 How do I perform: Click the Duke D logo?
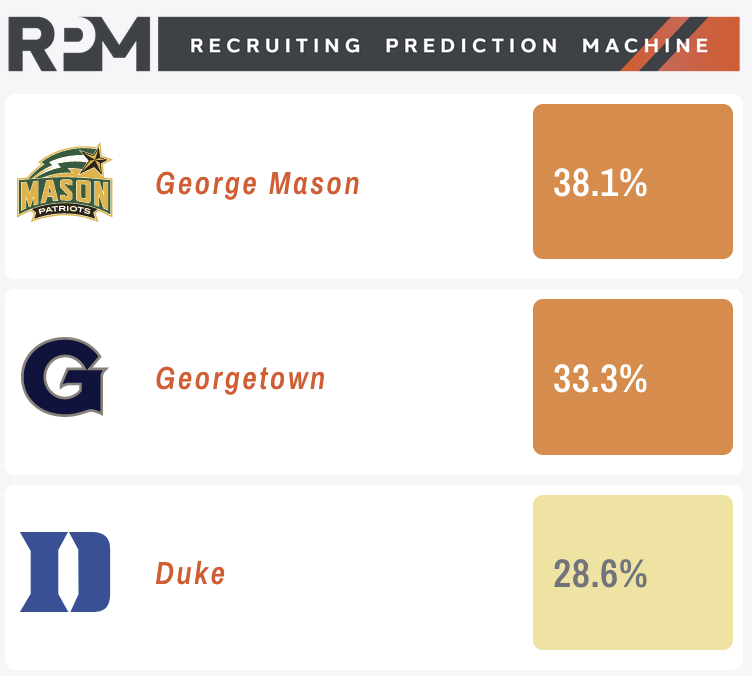(65, 572)
